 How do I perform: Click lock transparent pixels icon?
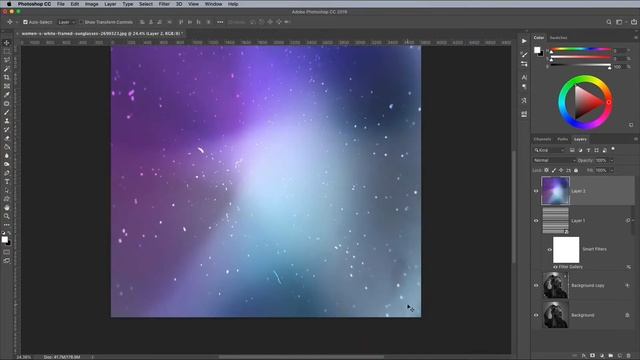[547, 170]
